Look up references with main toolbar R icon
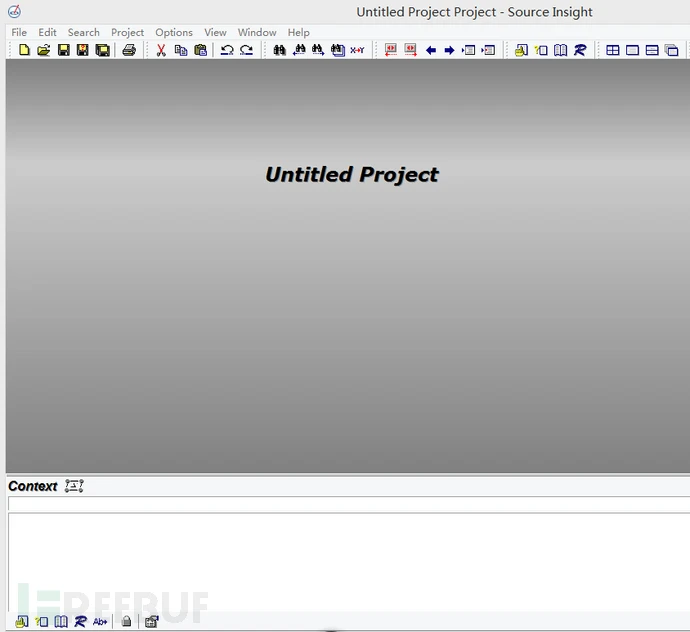The height and width of the screenshot is (632, 690). 580,50
